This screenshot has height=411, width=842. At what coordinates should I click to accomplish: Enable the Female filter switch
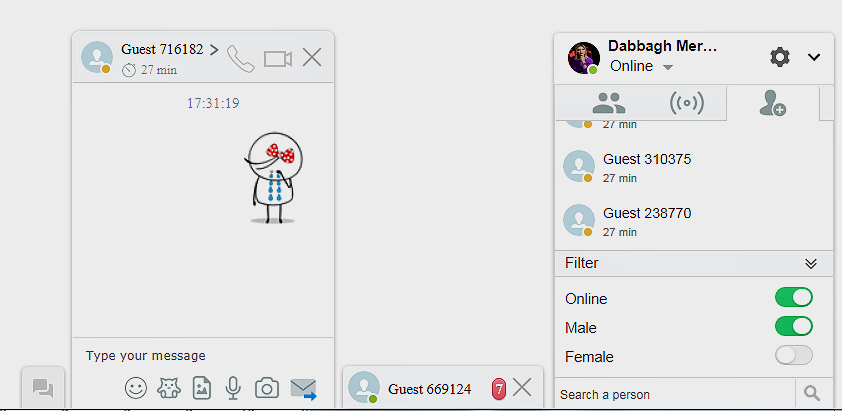click(x=794, y=355)
